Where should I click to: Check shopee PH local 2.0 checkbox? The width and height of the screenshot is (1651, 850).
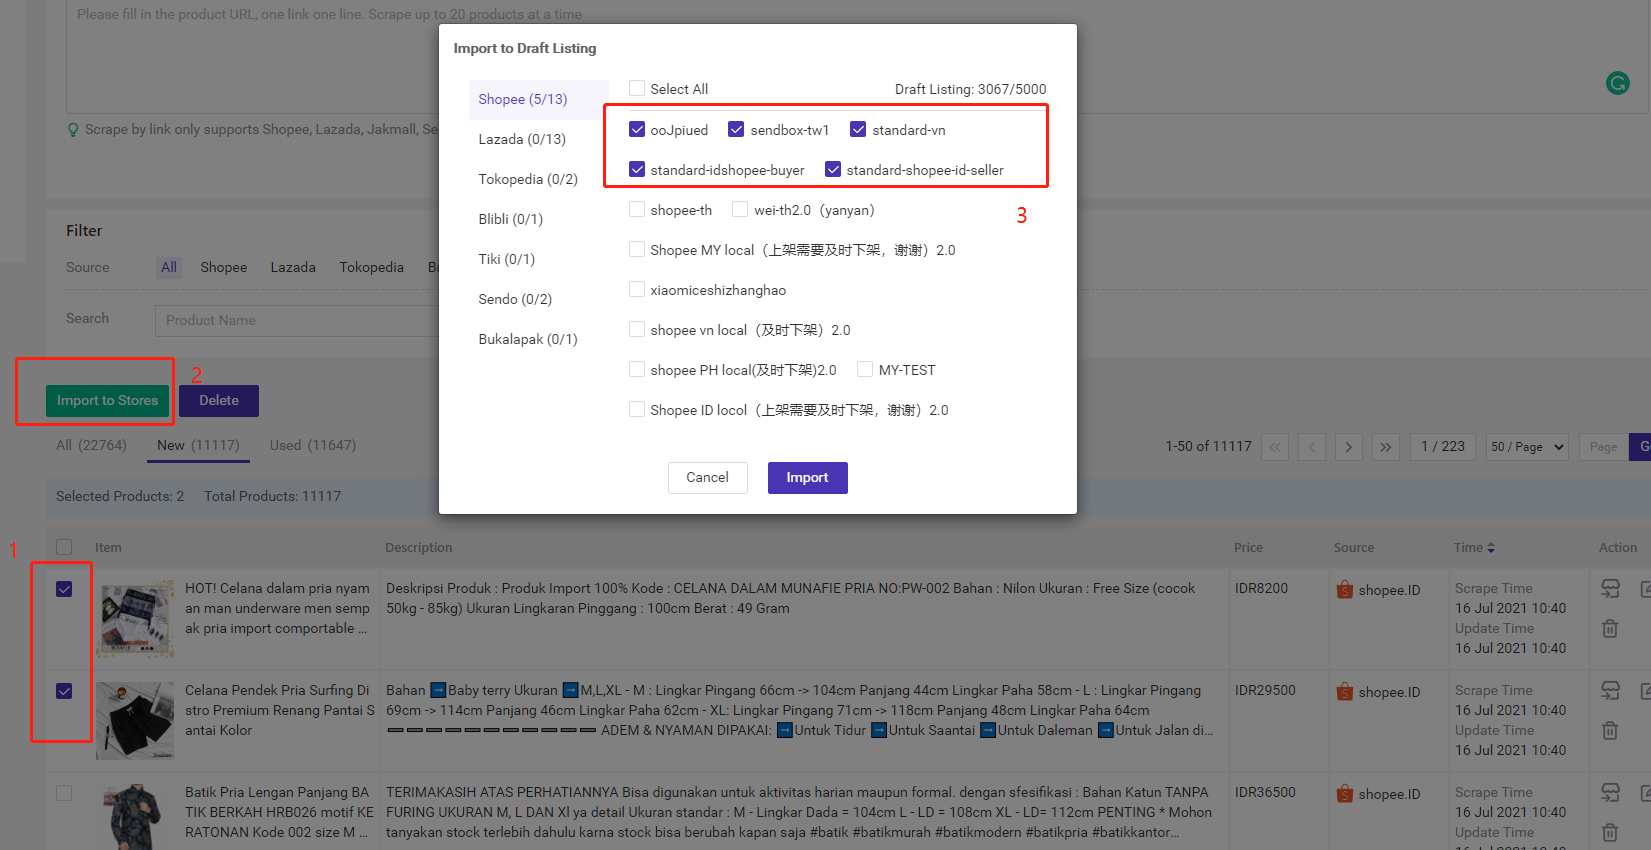[x=637, y=370]
